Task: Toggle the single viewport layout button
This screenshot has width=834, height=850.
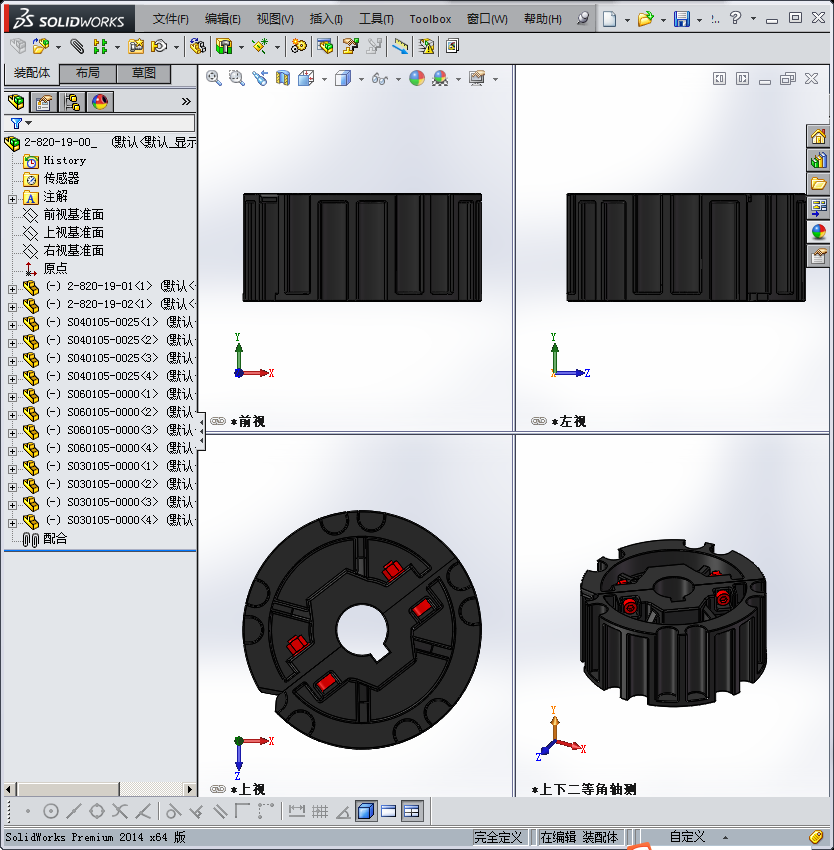Action: (389, 811)
